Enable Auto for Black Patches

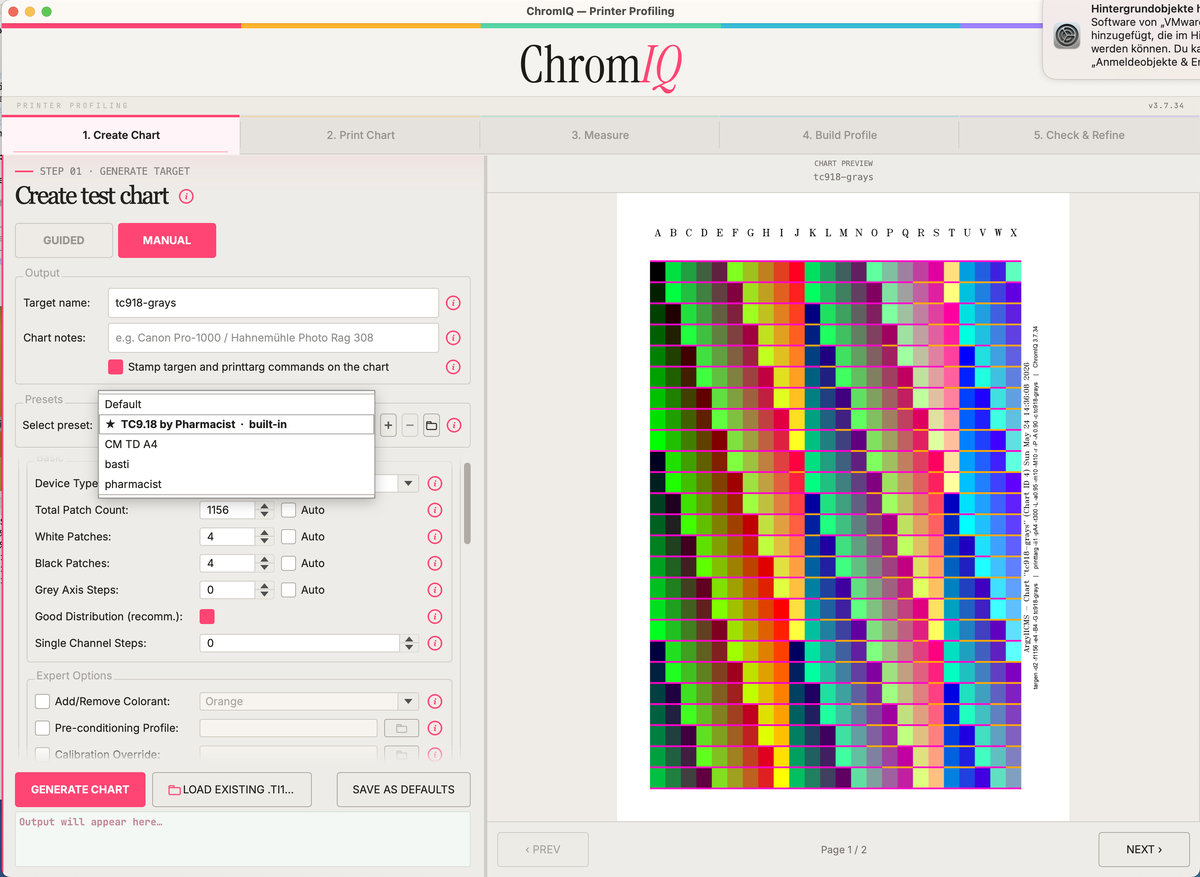[288, 563]
